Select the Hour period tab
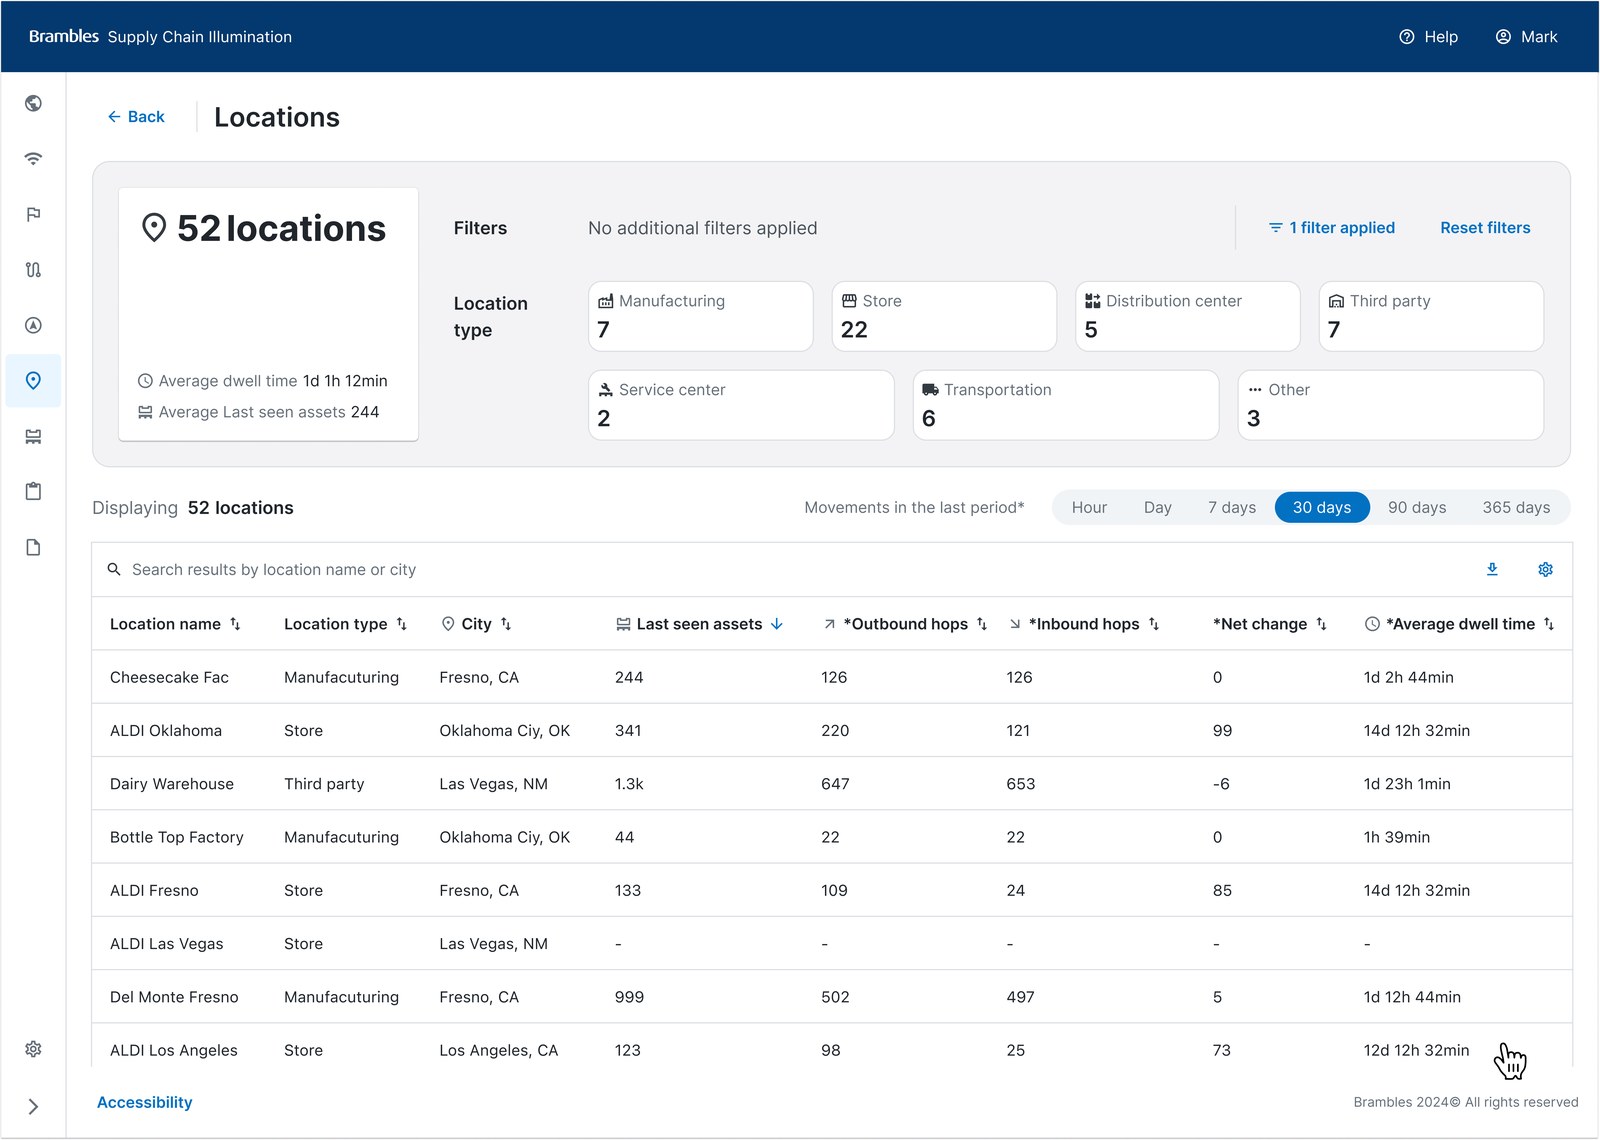 1089,508
